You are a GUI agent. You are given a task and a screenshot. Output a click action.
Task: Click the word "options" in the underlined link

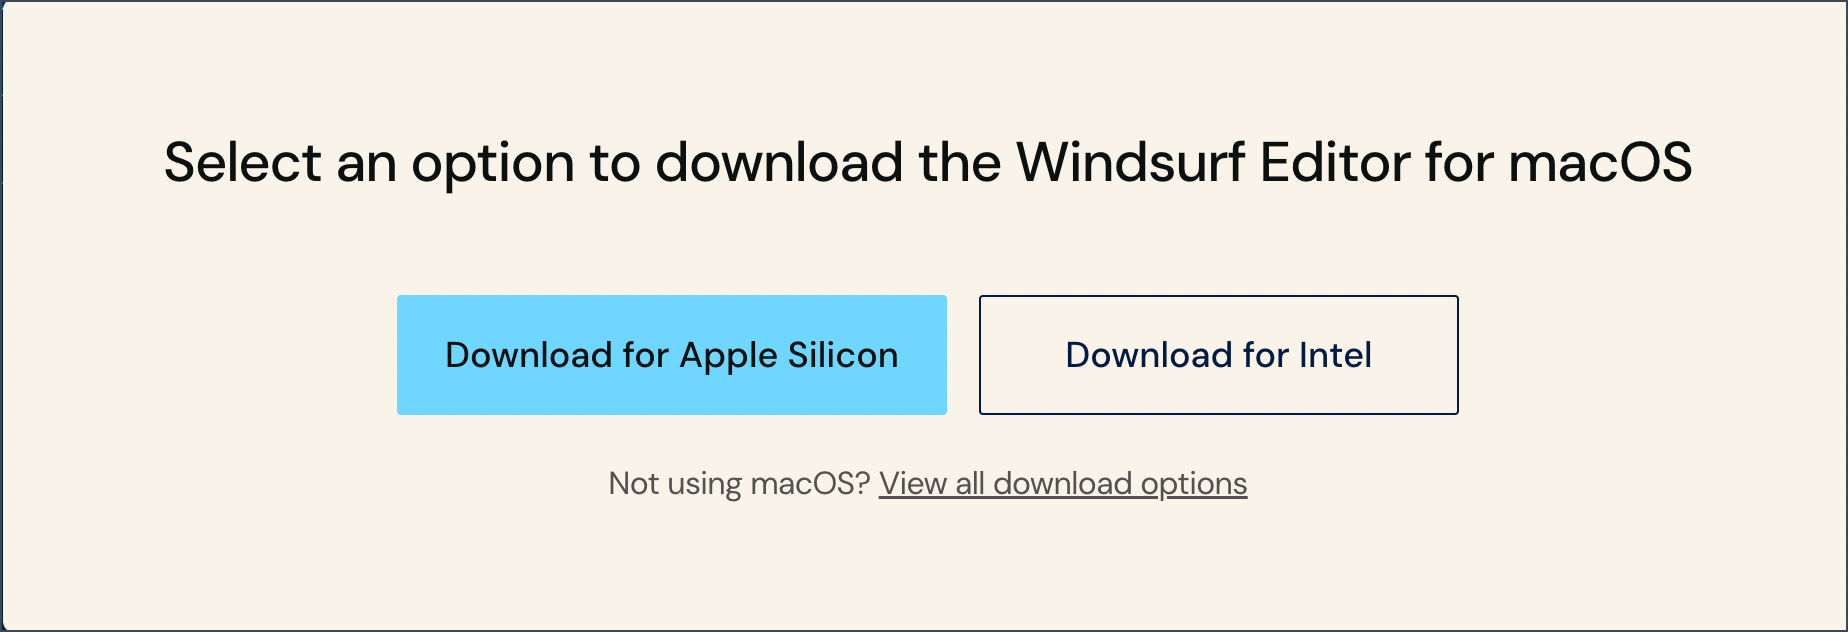(x=1194, y=485)
